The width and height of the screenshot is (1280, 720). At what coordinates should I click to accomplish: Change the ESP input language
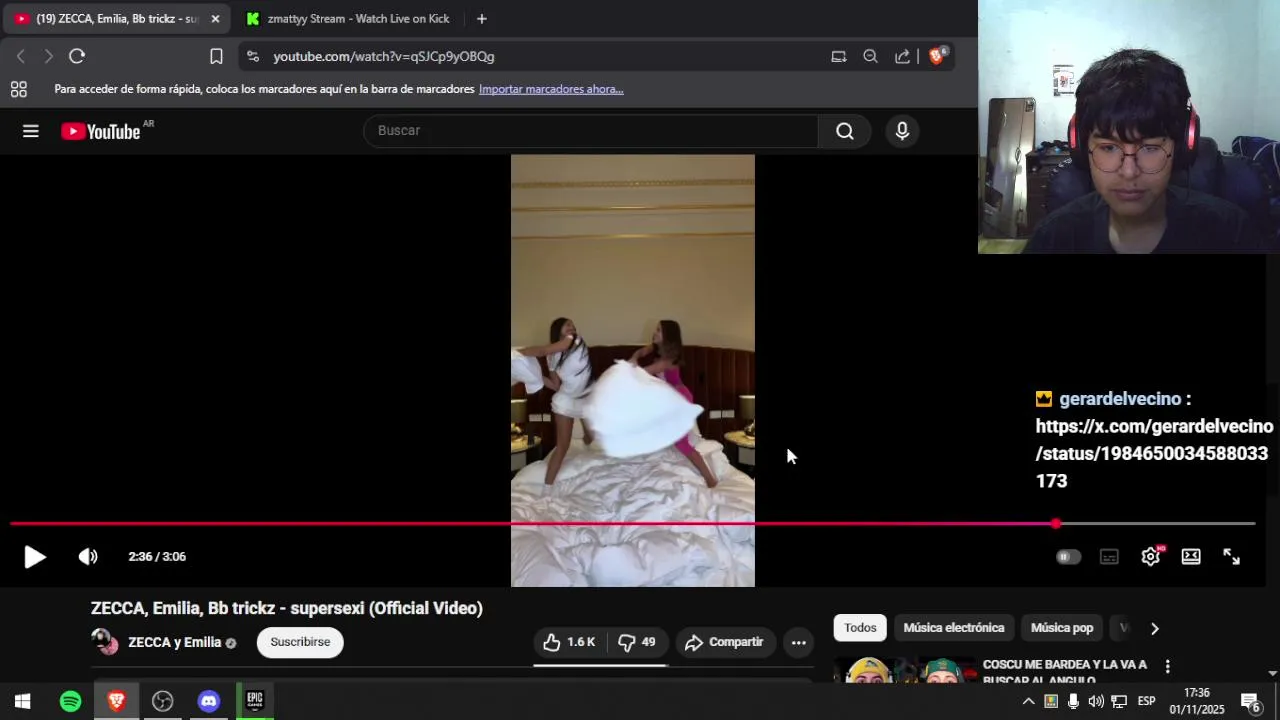1146,701
